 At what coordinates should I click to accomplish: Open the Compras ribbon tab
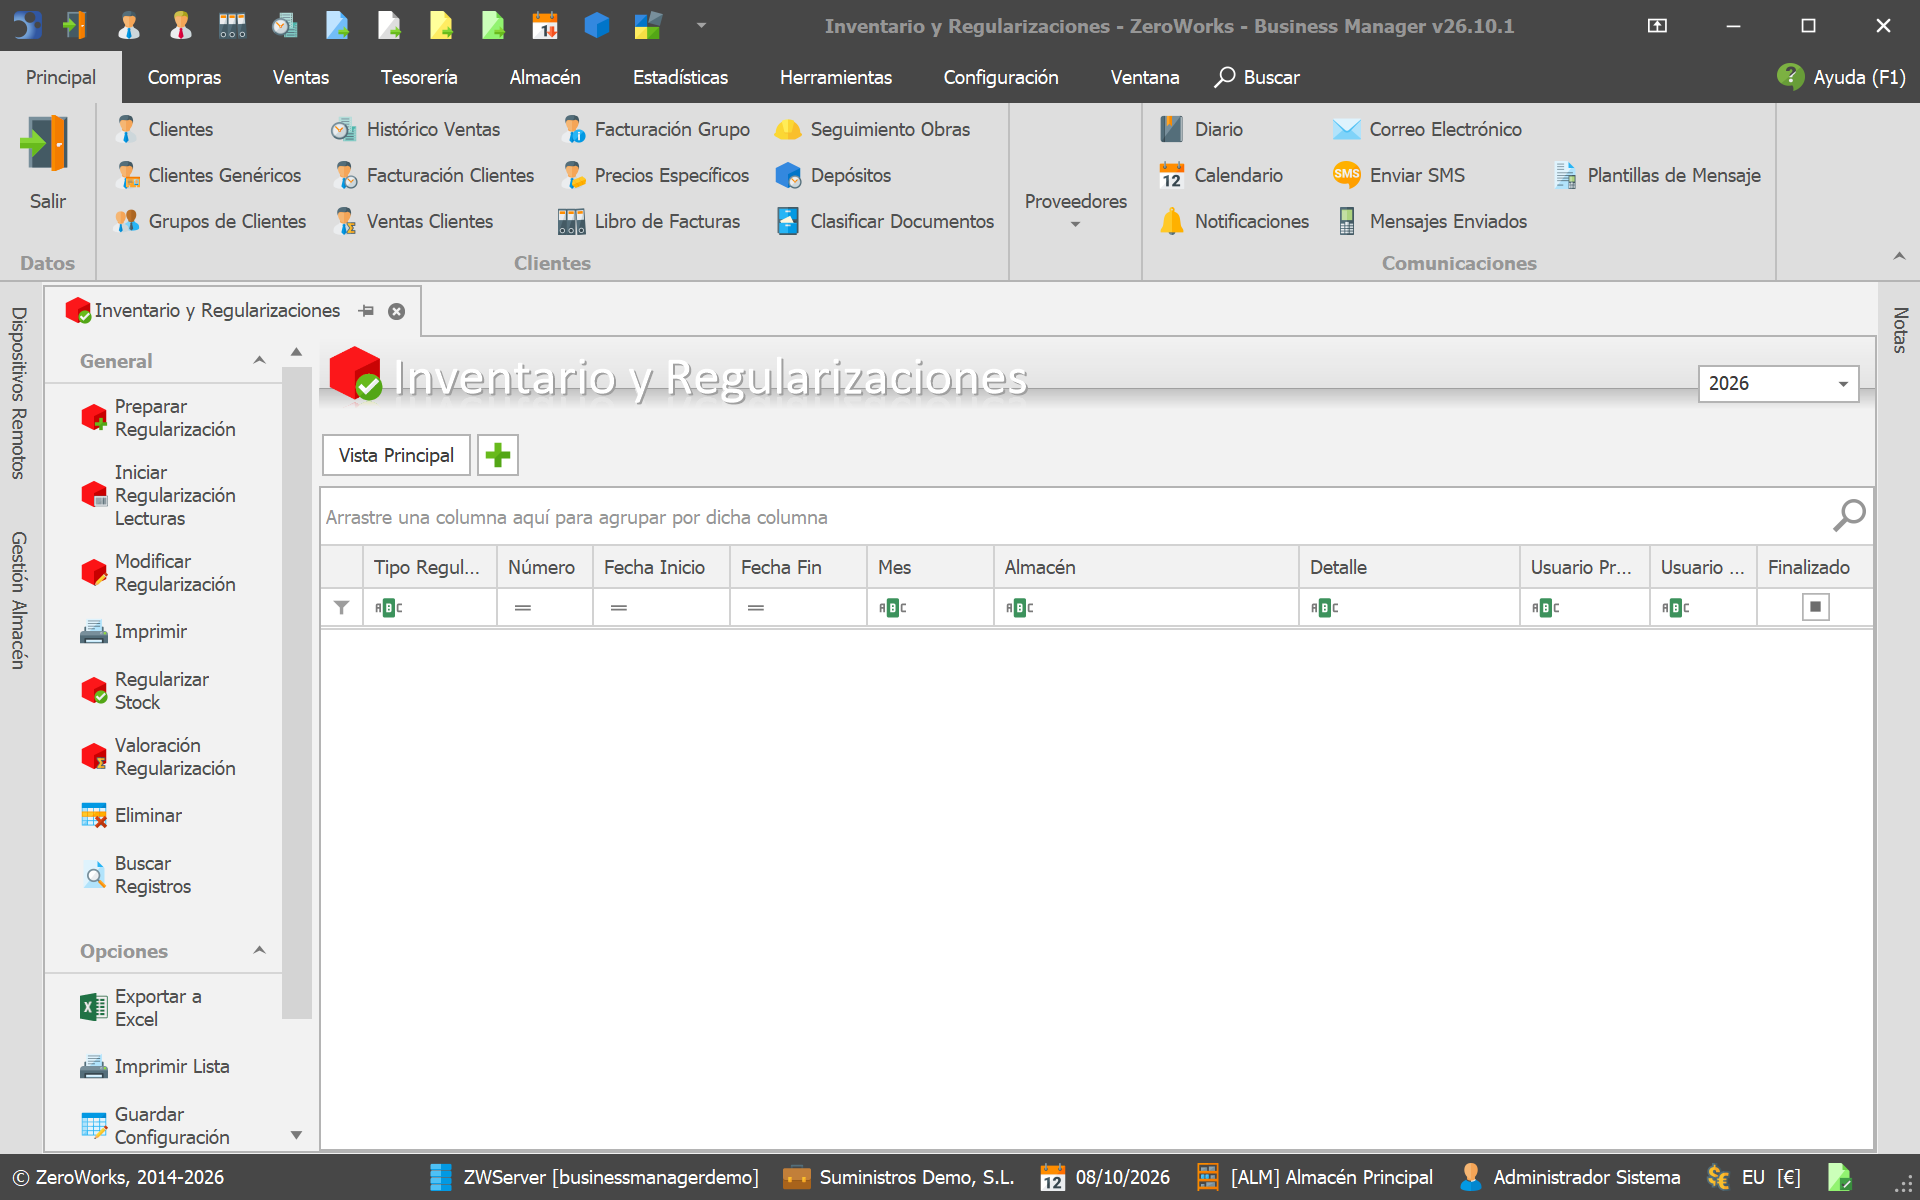coord(184,78)
